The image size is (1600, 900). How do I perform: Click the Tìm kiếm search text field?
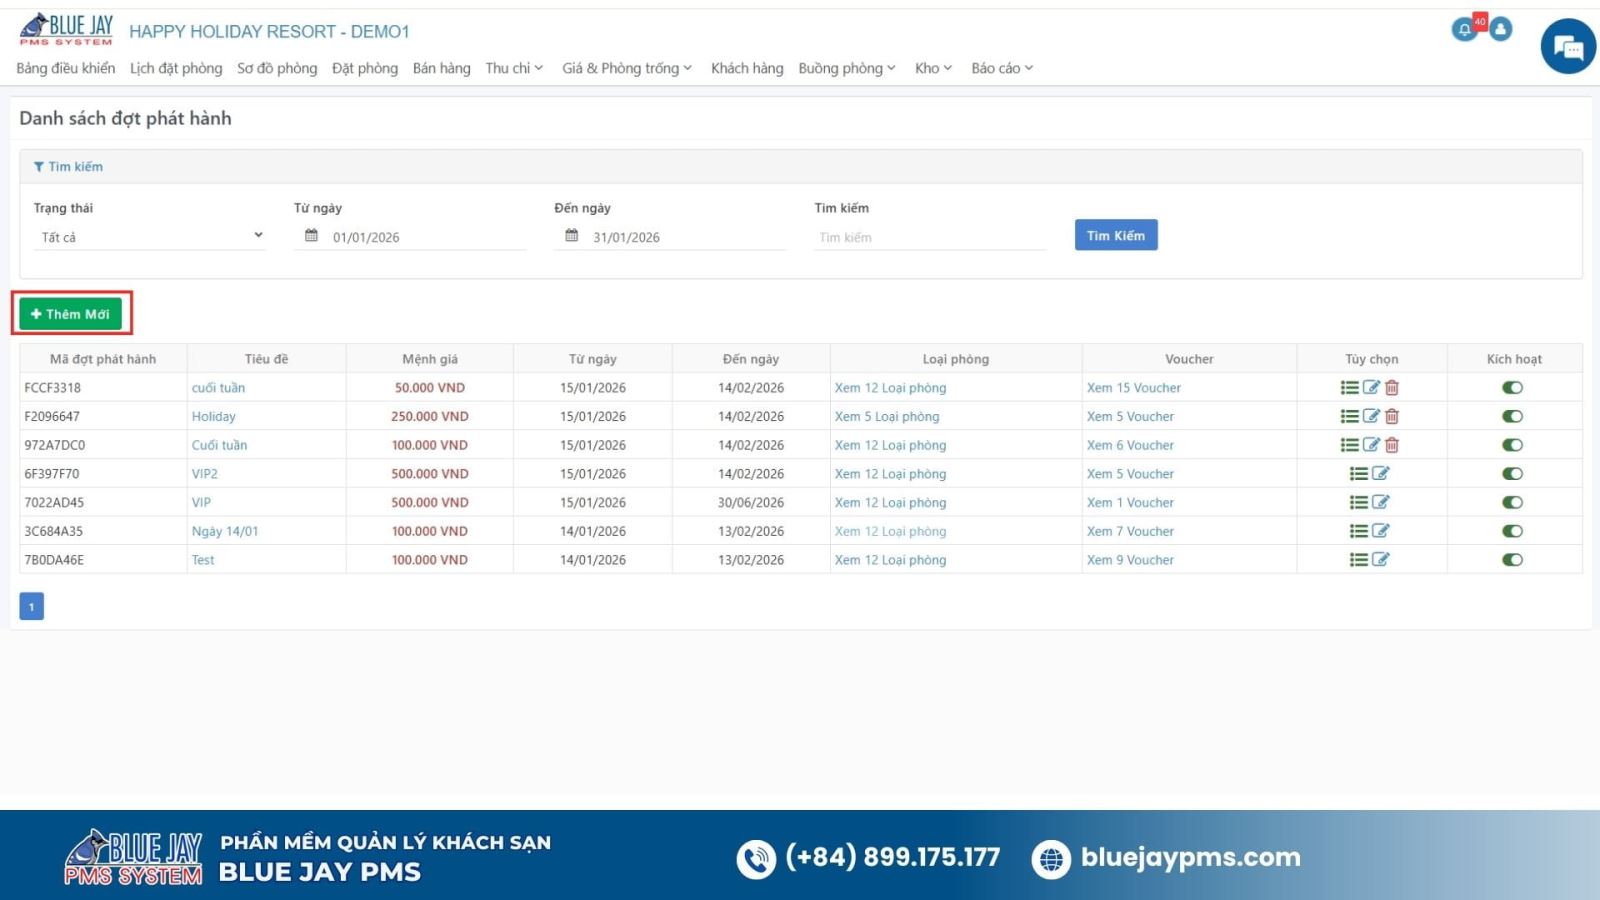(x=928, y=237)
